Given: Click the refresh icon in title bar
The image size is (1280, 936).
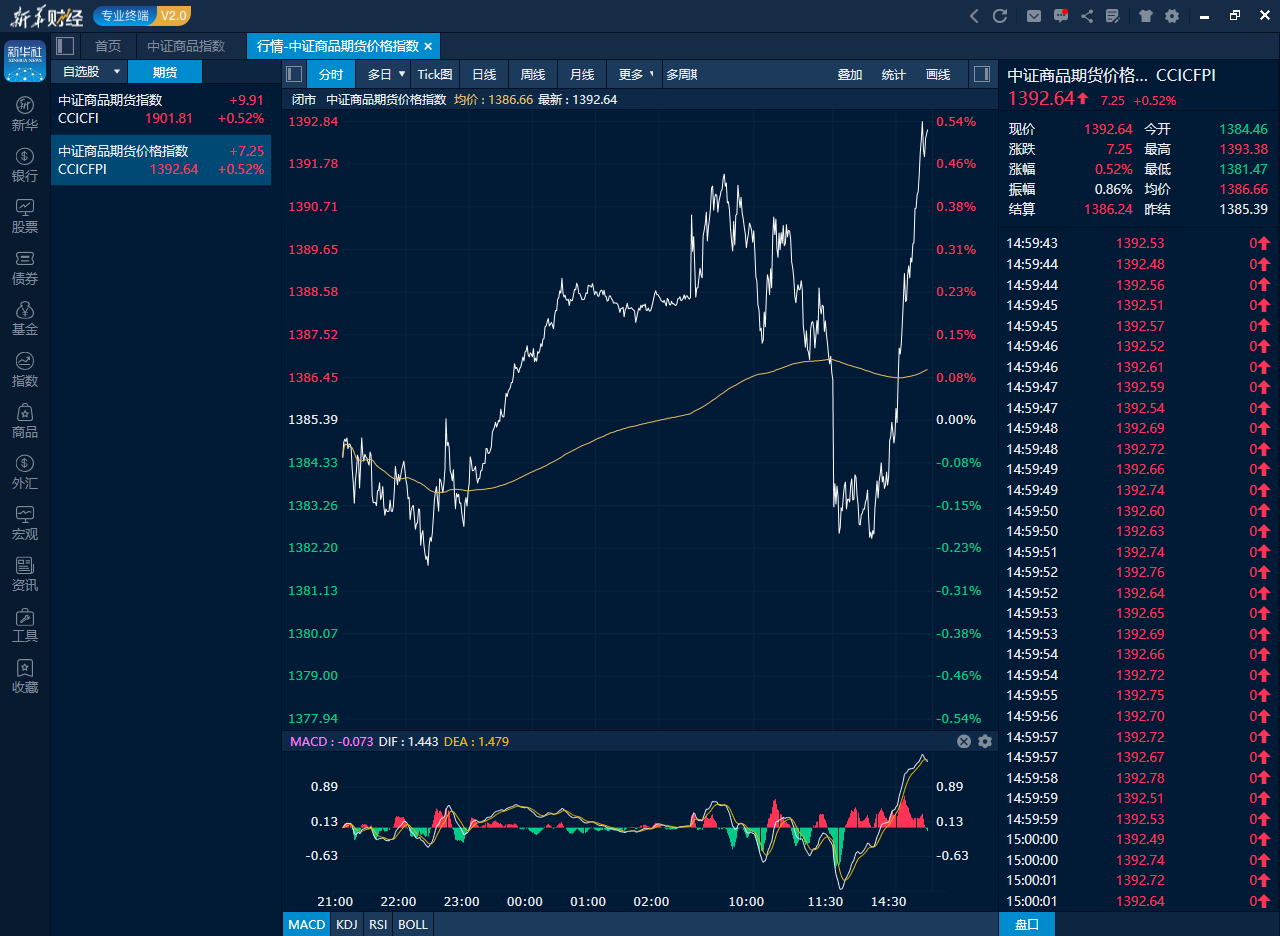Looking at the screenshot, I should click(999, 16).
